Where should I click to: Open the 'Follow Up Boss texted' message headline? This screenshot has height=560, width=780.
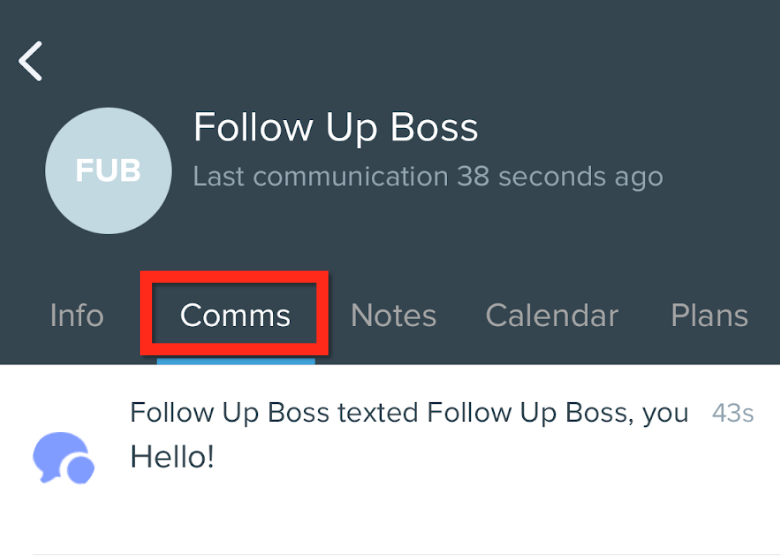click(x=409, y=413)
